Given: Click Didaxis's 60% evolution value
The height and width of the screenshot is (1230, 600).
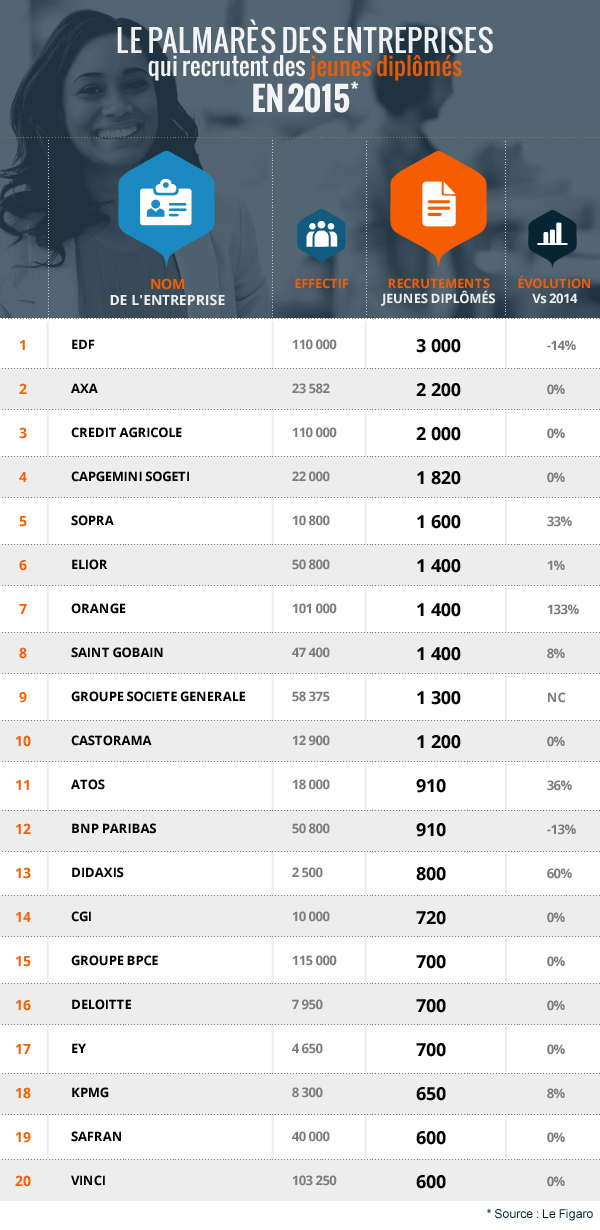Looking at the screenshot, I should [x=556, y=873].
